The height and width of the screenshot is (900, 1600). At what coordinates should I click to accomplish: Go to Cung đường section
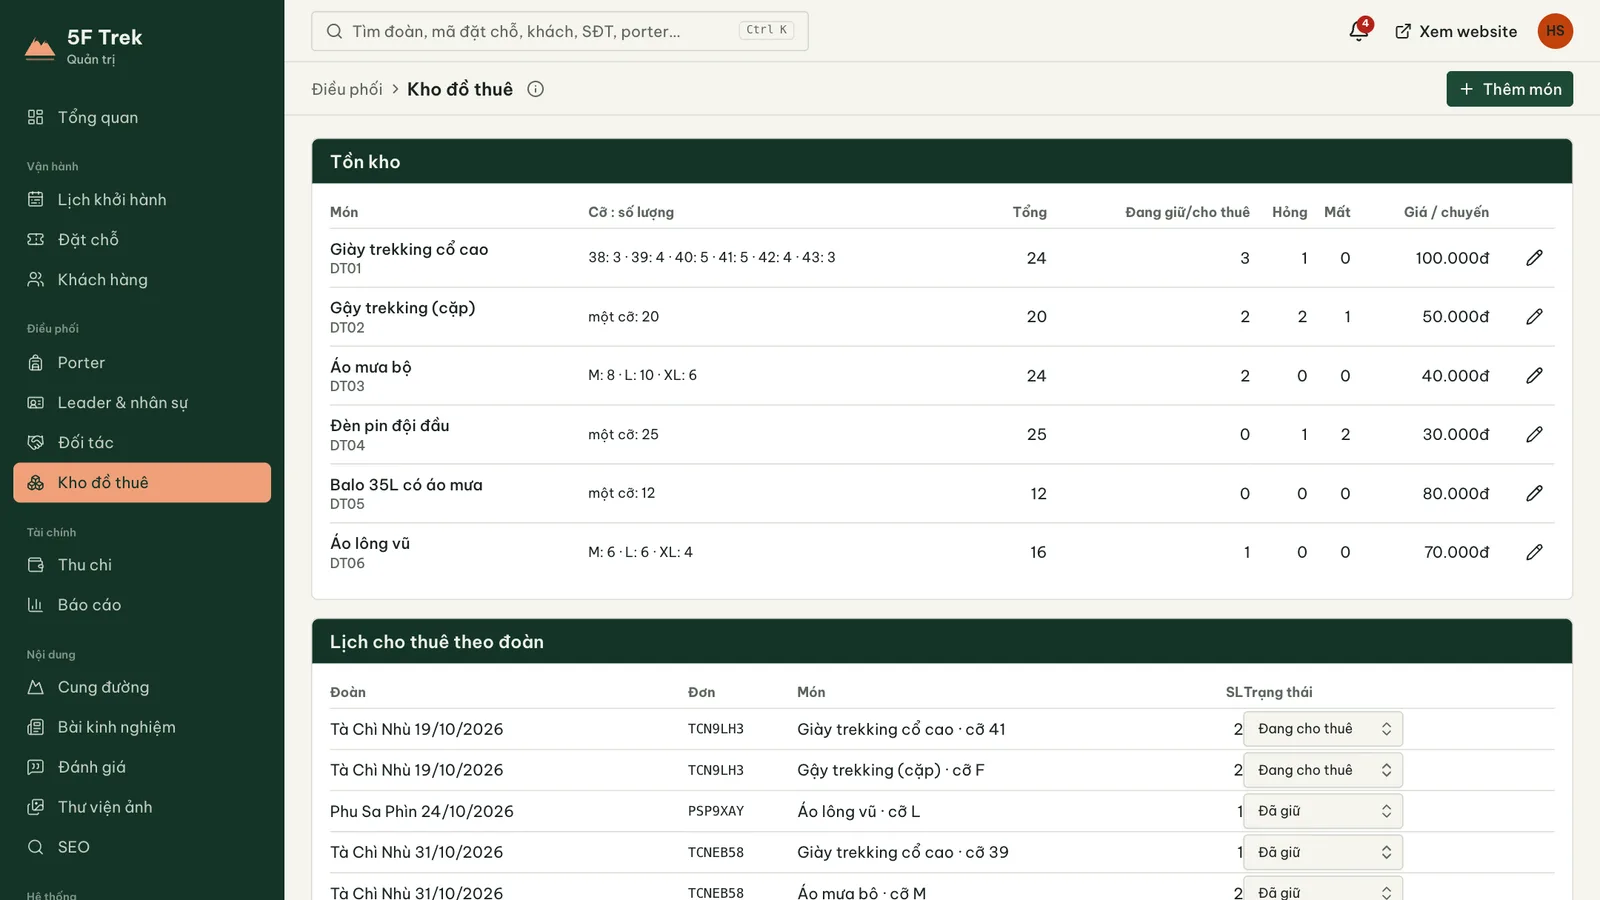pyautogui.click(x=142, y=687)
